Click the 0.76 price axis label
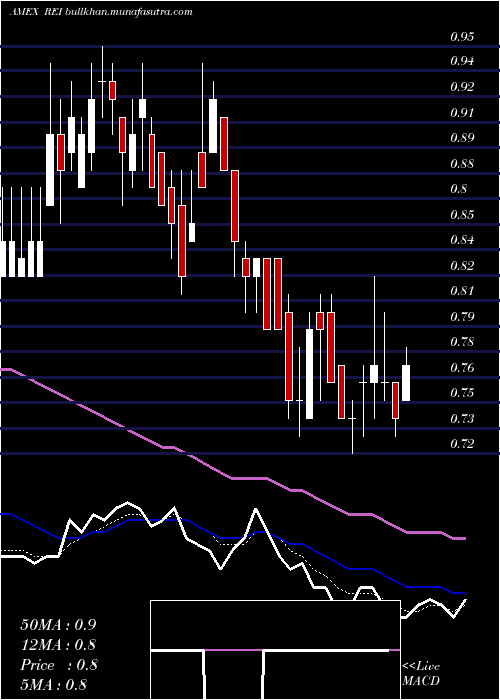 [462, 368]
